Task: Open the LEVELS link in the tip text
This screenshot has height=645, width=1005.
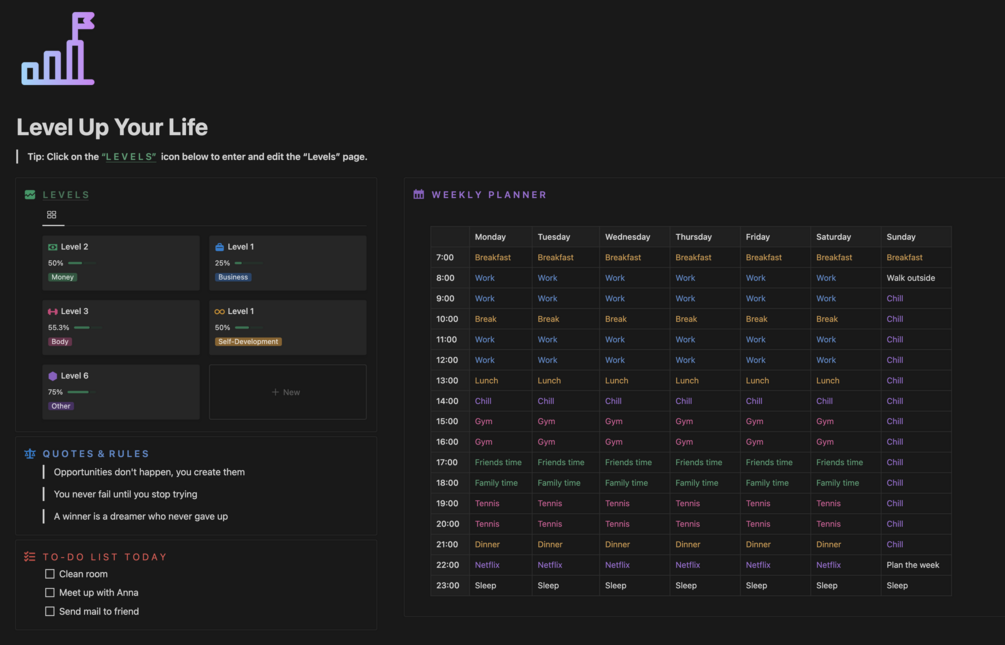Action: coord(130,157)
